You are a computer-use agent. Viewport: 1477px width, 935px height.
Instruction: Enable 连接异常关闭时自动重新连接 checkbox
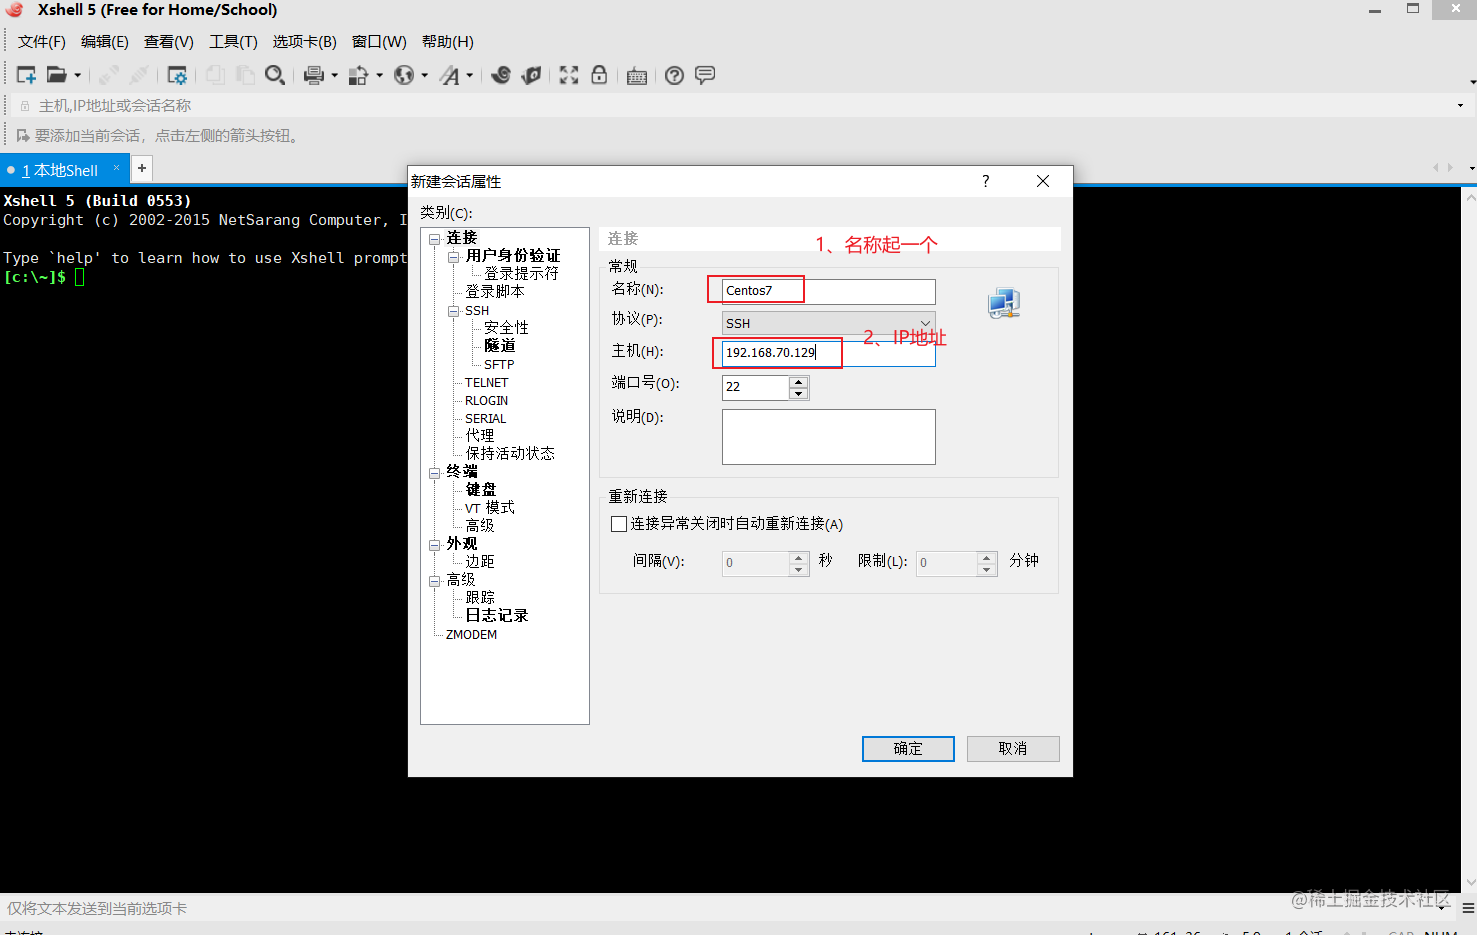tap(619, 524)
